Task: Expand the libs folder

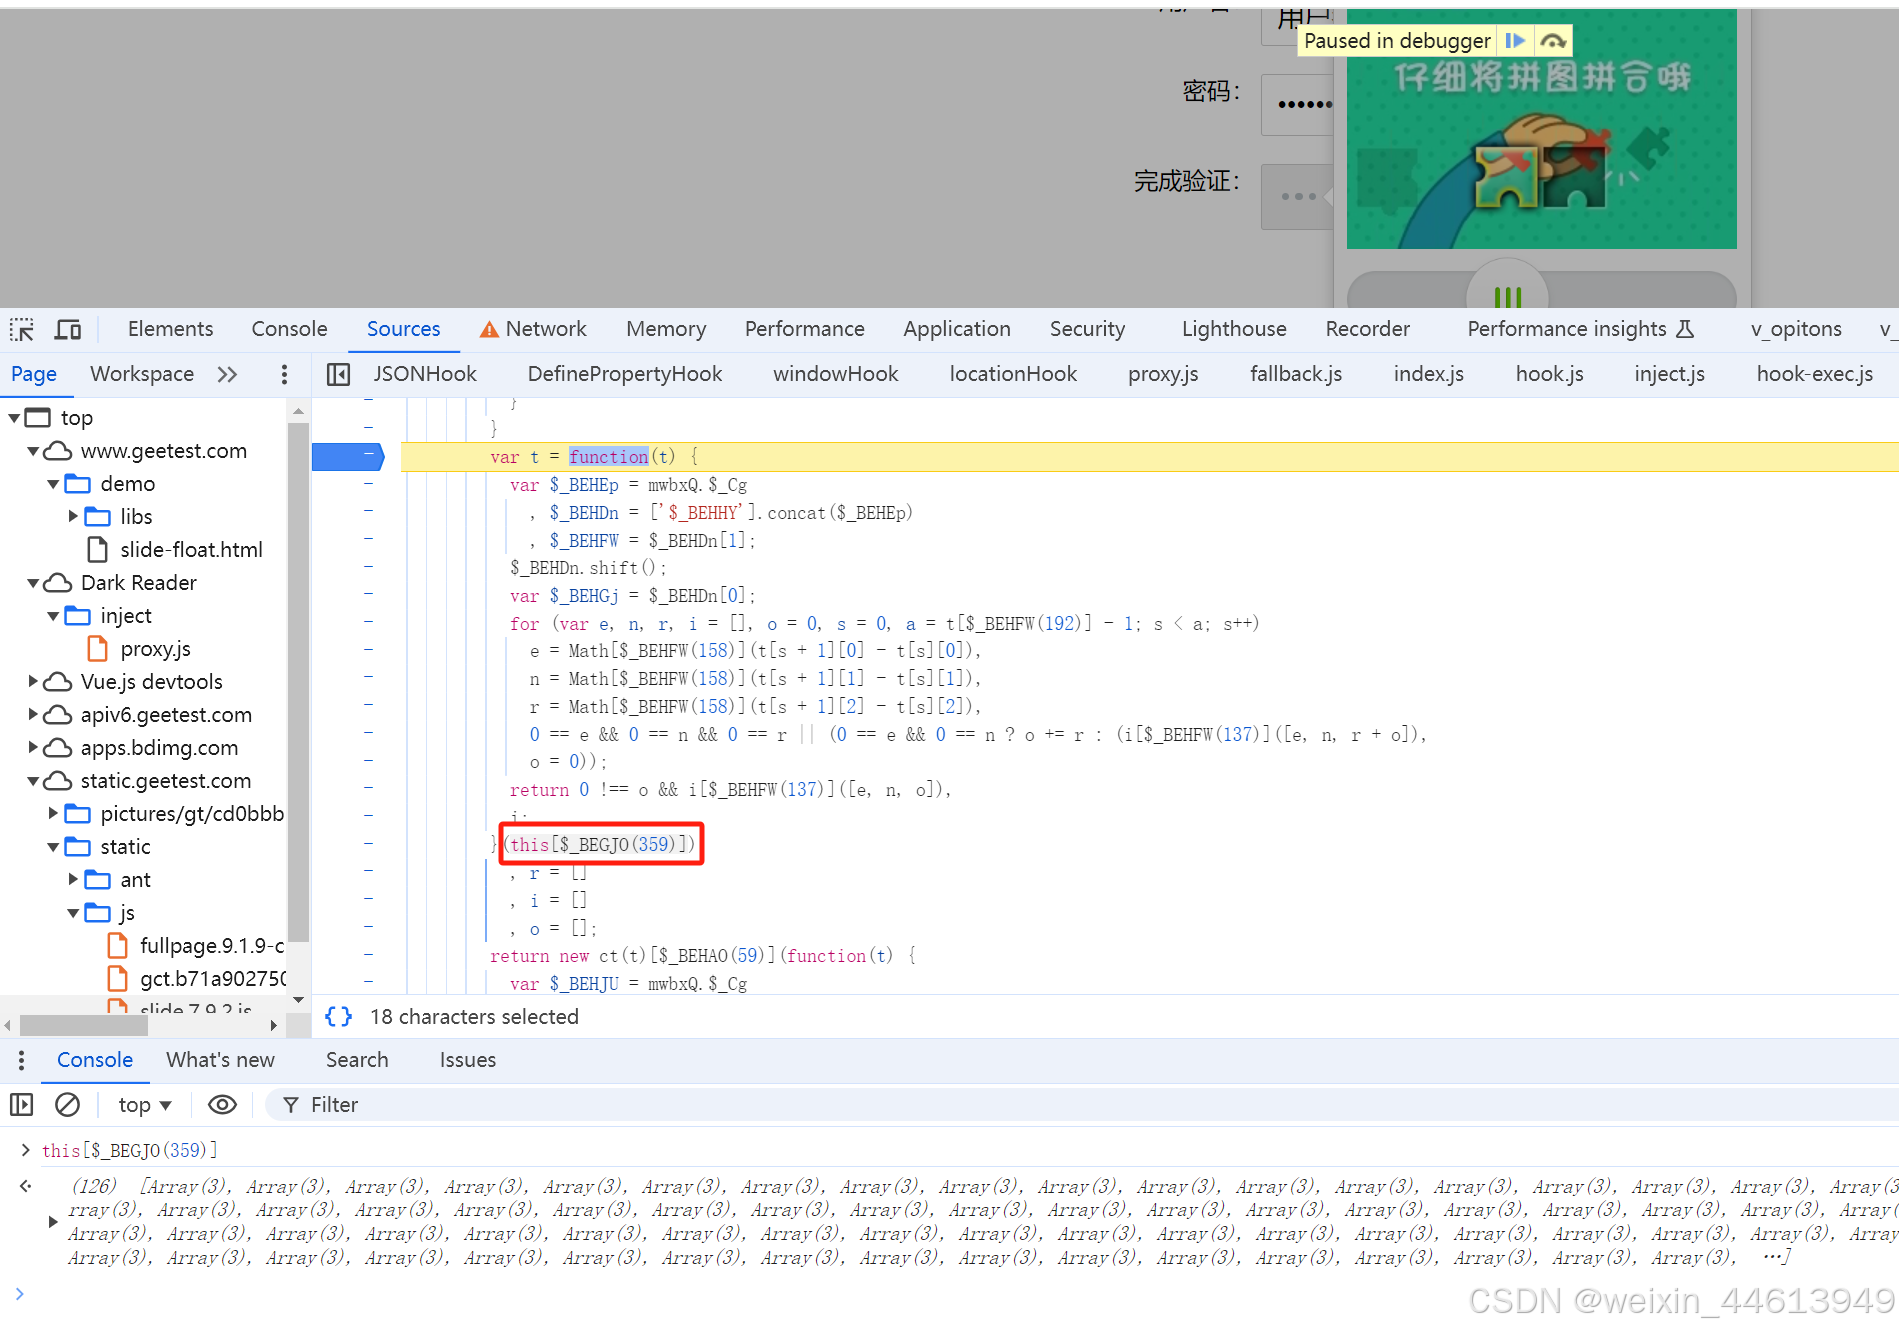Action: 73,516
